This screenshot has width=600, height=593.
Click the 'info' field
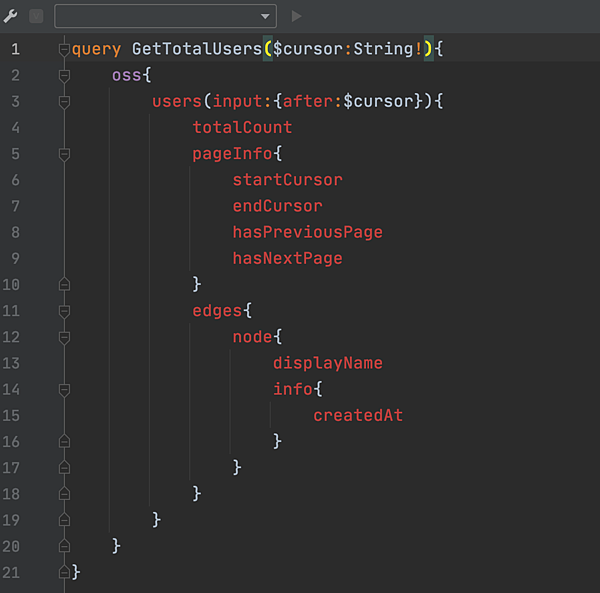(x=293, y=389)
